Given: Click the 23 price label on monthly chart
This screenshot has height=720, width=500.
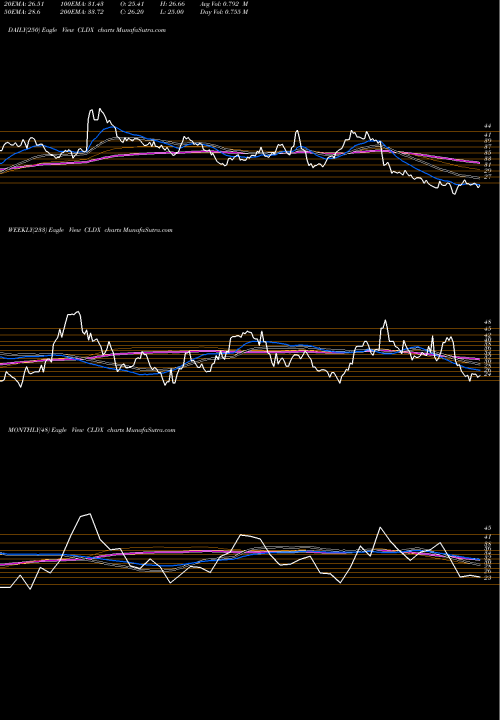Looking at the screenshot, I should point(488,577).
